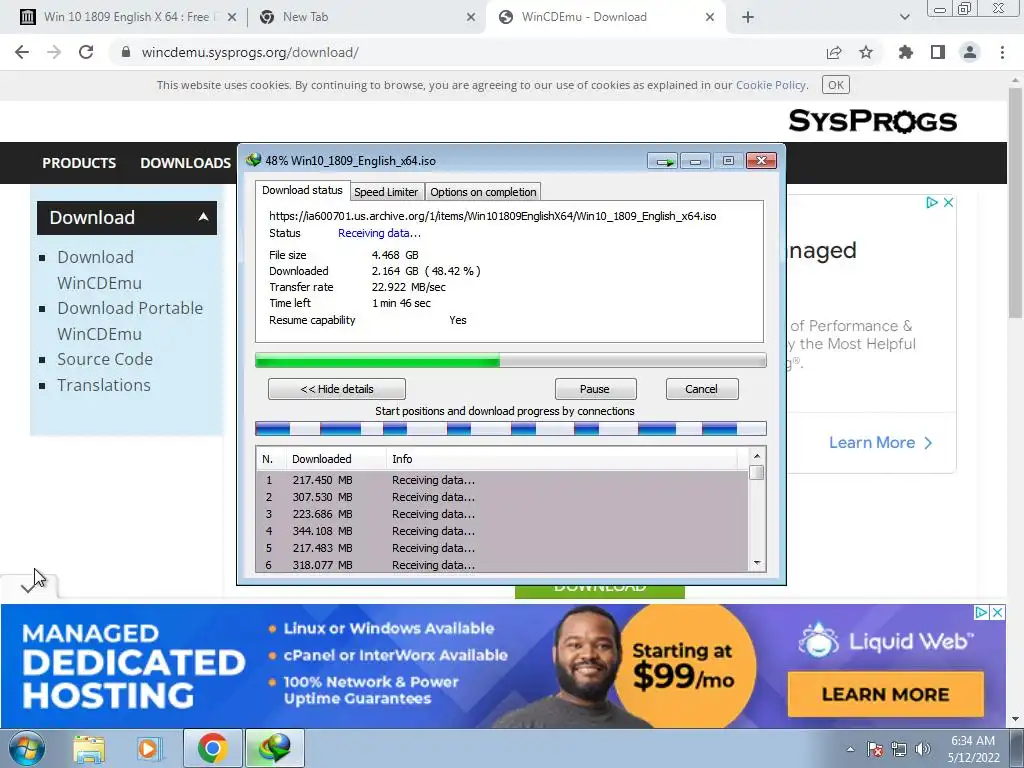Viewport: 1024px width, 768px height.
Task: Click AdChoices icon on Liquid Web banner
Action: (981, 613)
